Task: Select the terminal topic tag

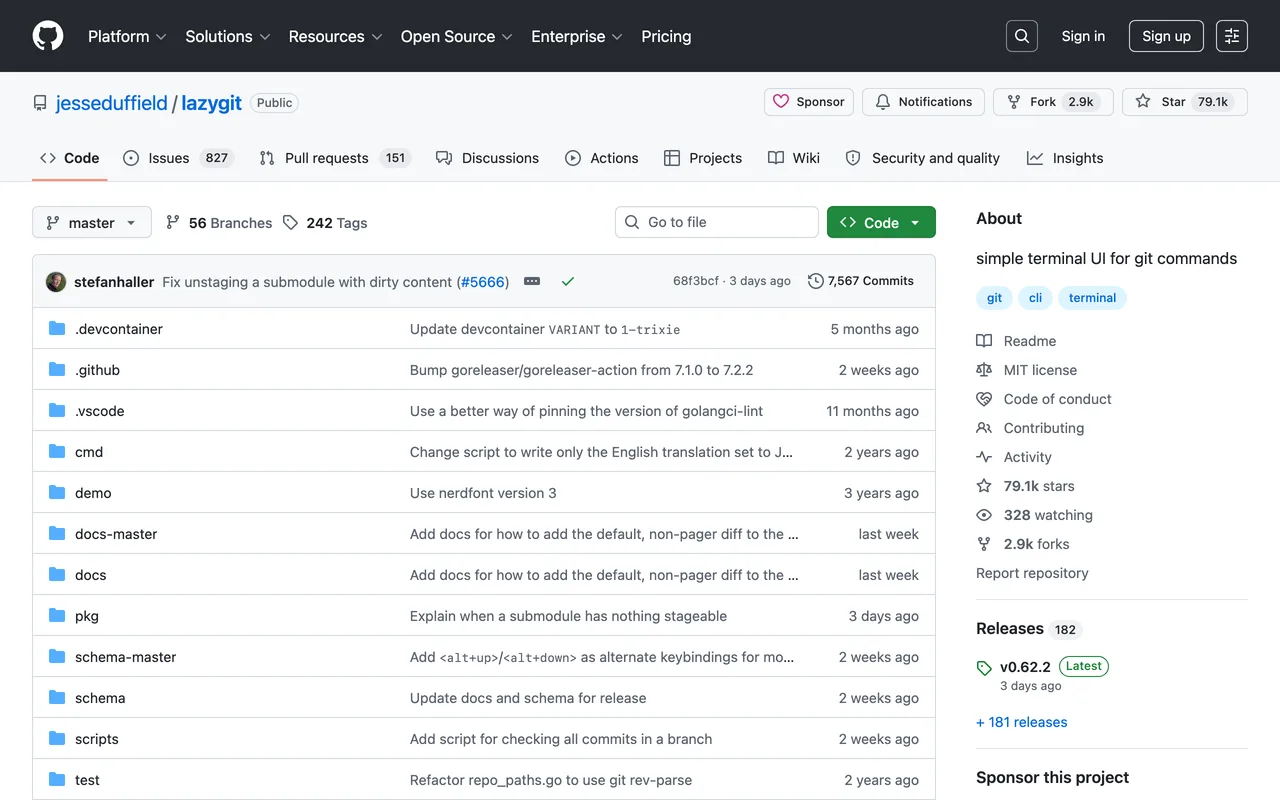Action: click(1092, 298)
